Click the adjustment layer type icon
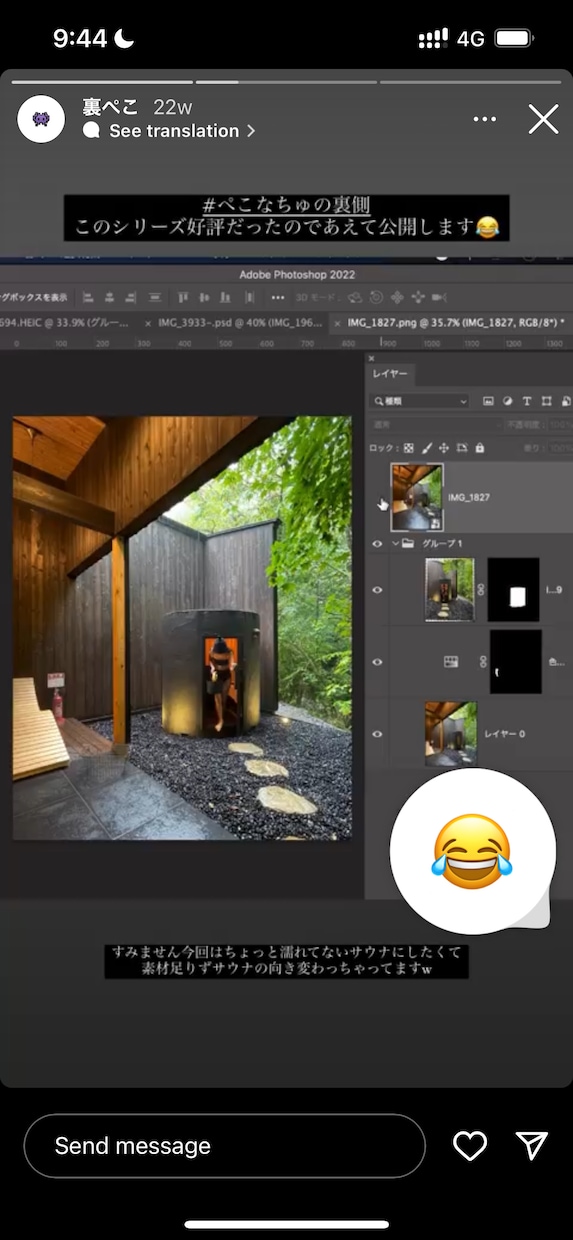This screenshot has height=1240, width=573. (451, 661)
